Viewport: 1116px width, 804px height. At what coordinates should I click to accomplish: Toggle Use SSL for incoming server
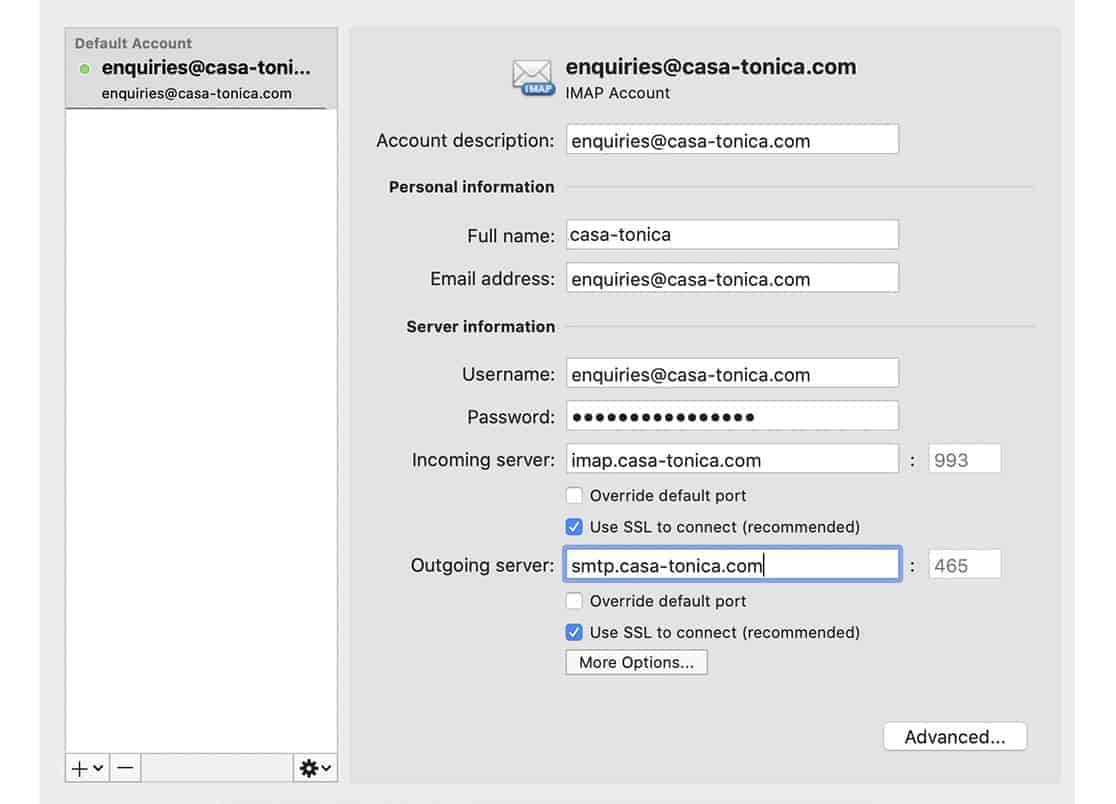coord(574,526)
